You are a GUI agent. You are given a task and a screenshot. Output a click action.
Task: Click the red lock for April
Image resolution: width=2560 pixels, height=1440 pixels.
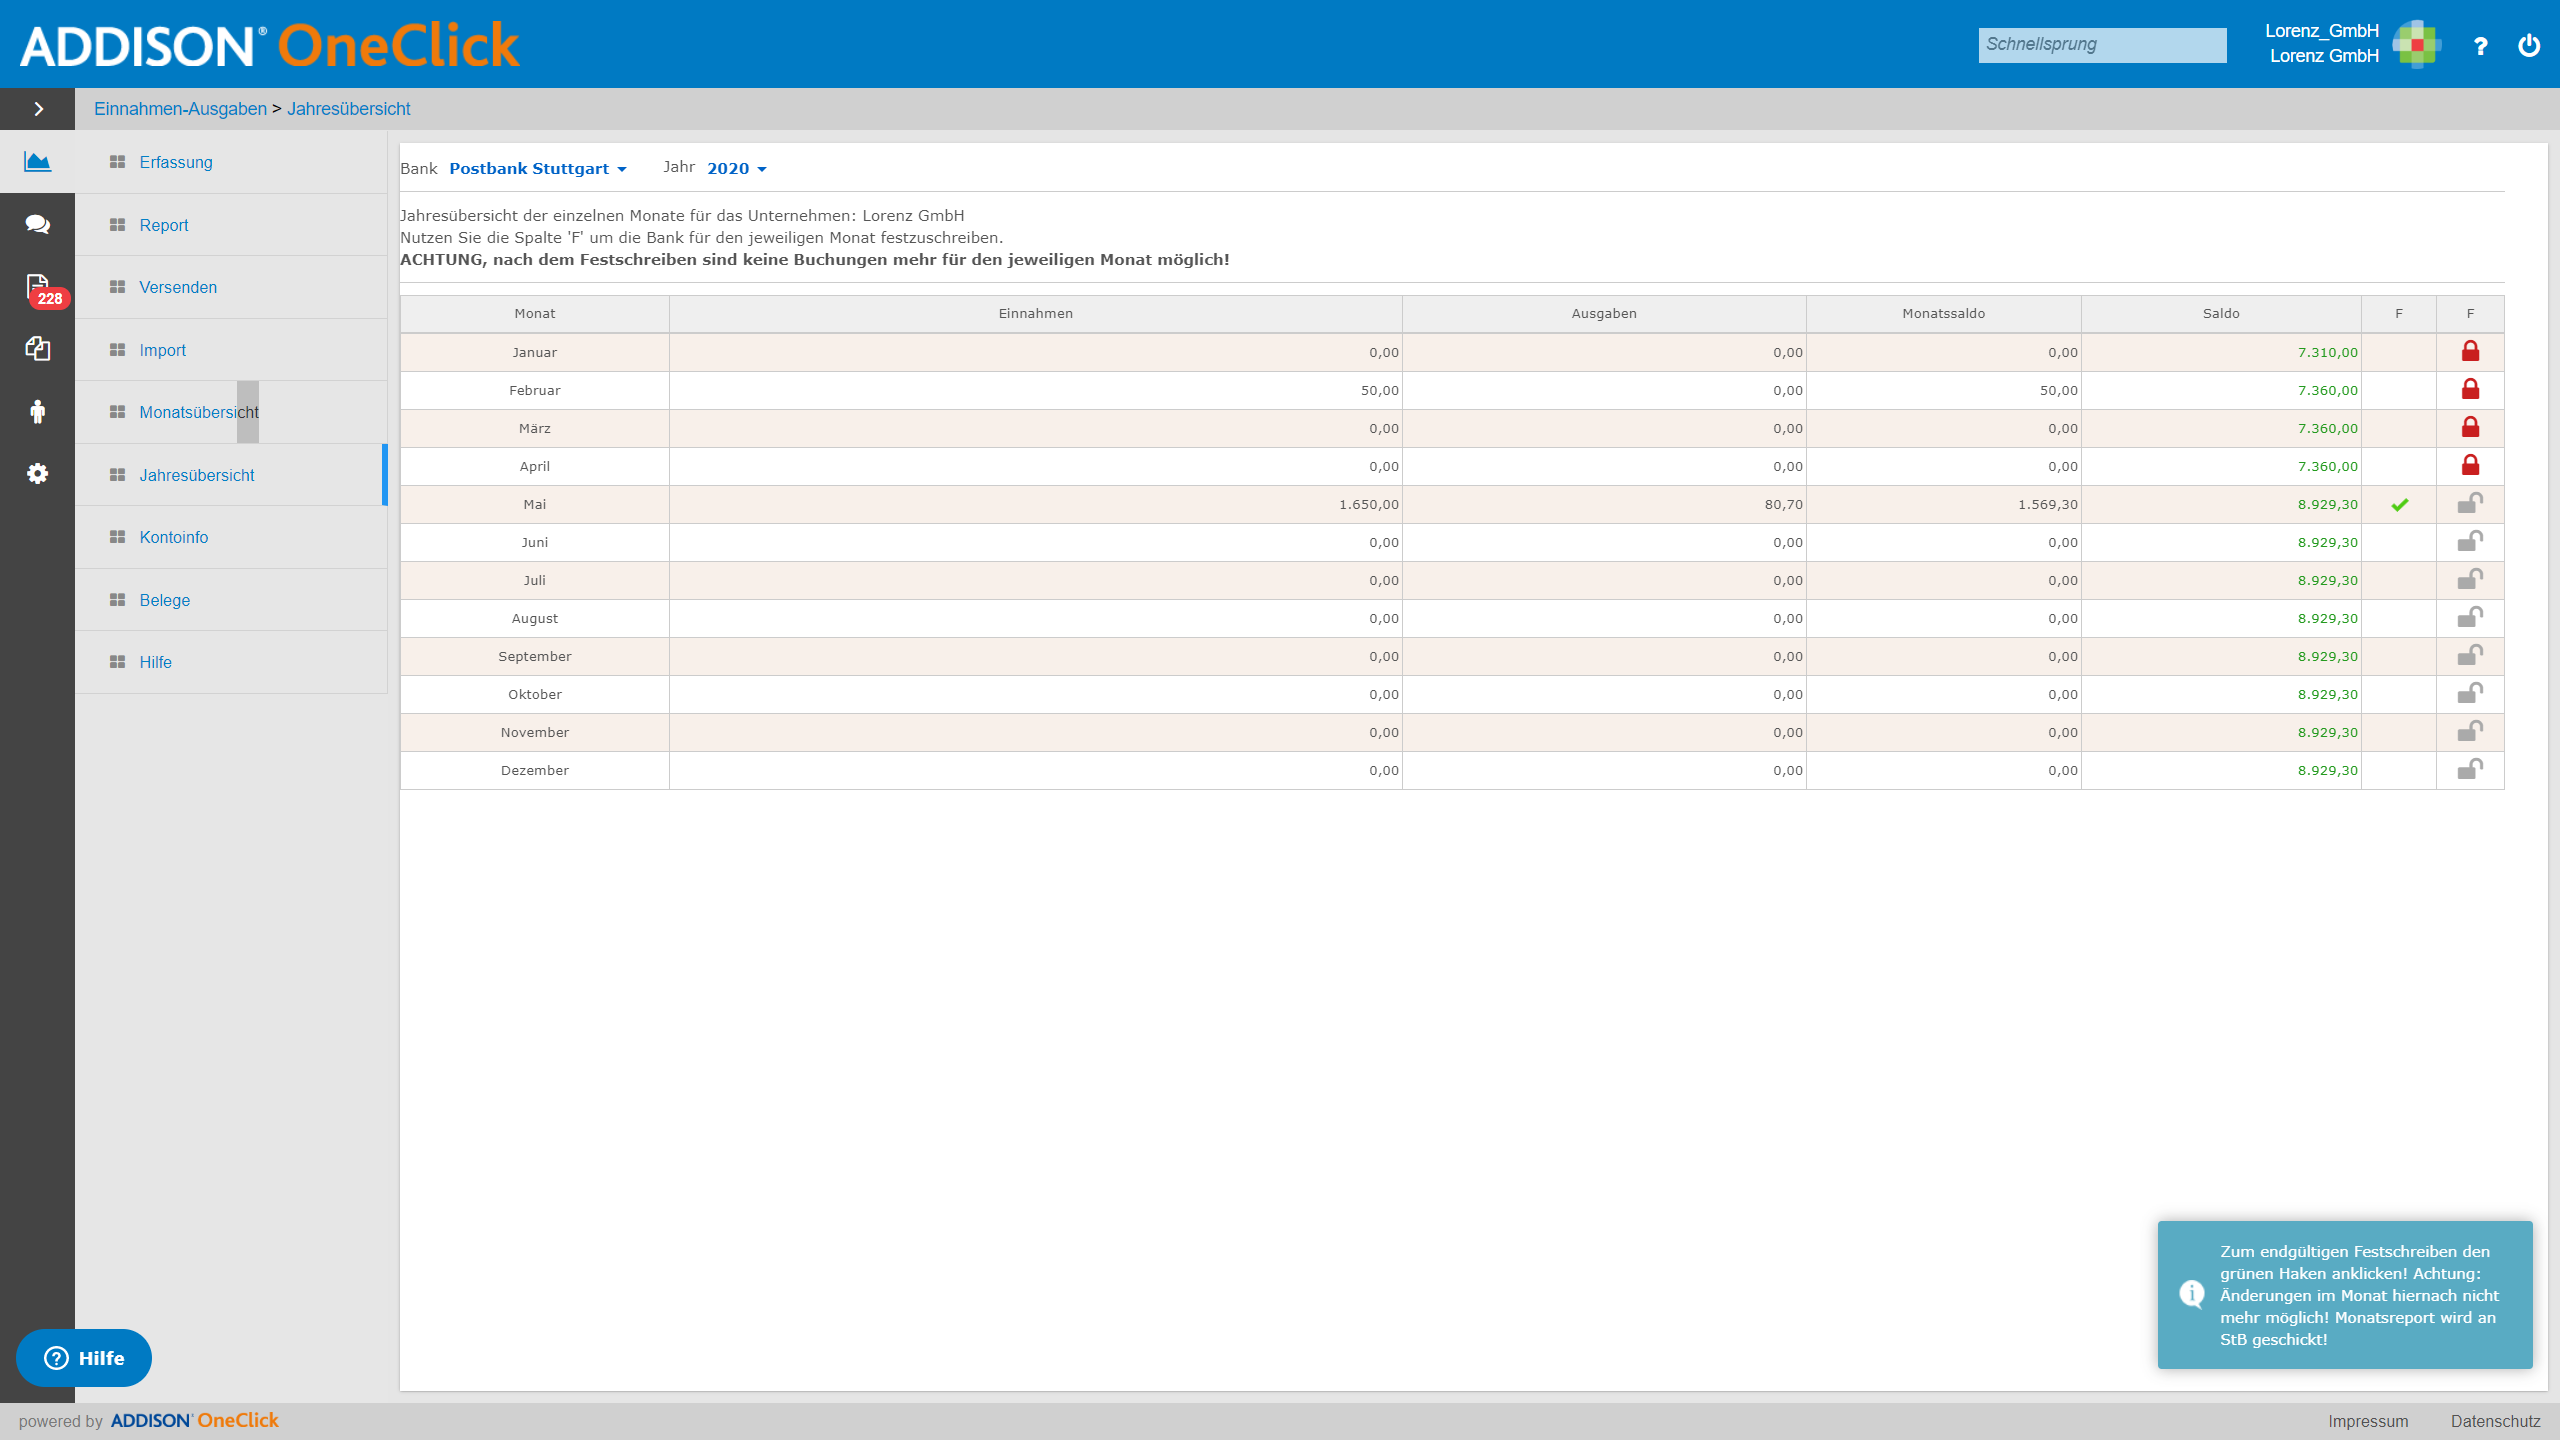[x=2470, y=465]
